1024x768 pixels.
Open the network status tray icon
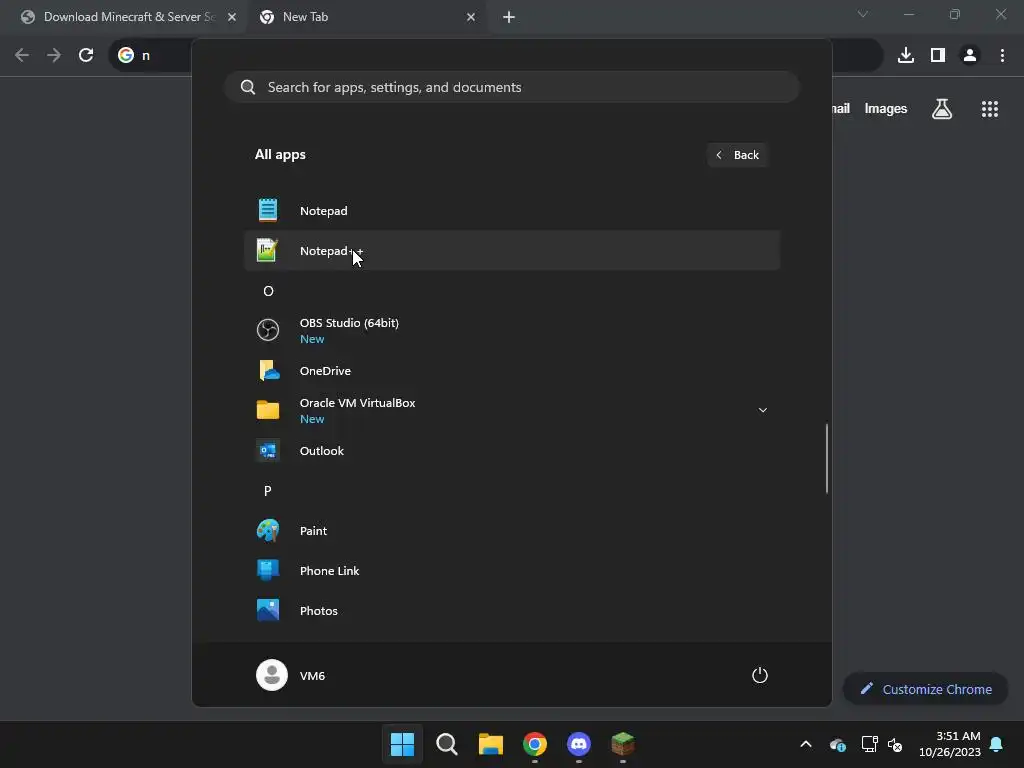pos(869,744)
